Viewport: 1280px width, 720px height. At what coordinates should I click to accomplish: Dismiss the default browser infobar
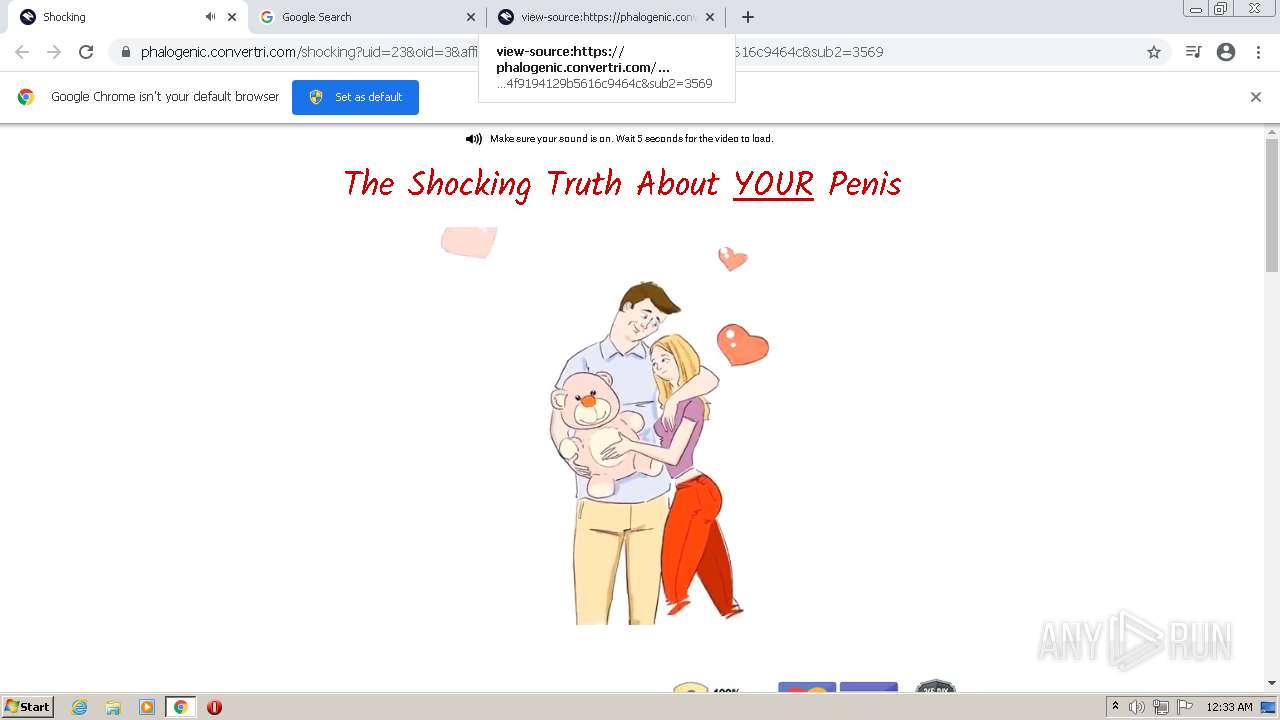point(1256,97)
